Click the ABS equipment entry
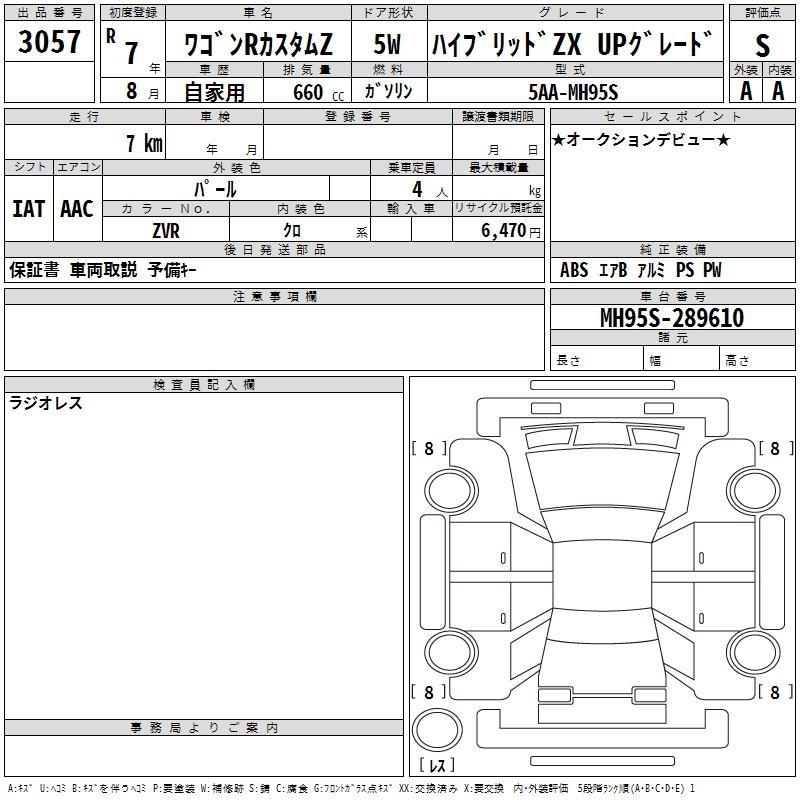The image size is (800, 800). coord(574,270)
